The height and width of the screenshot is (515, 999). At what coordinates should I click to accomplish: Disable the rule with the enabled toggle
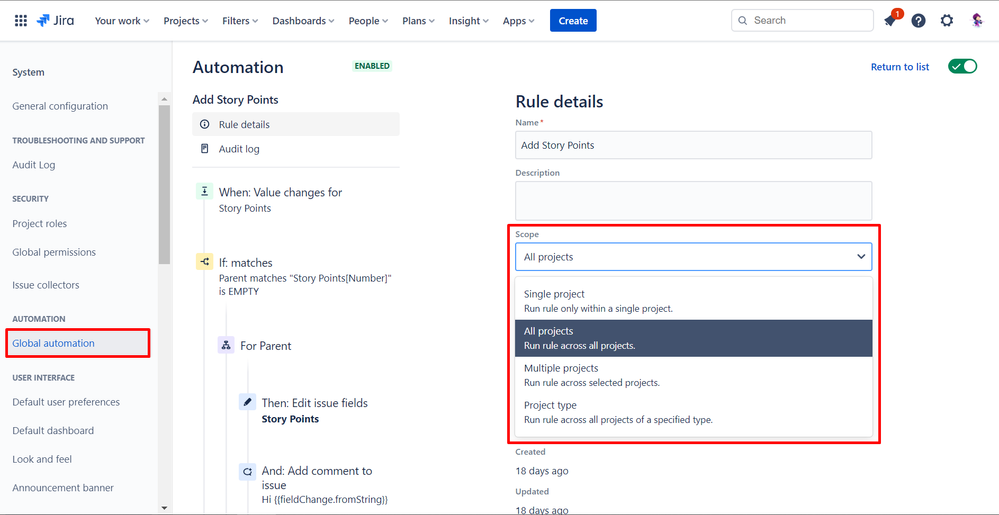click(x=962, y=66)
